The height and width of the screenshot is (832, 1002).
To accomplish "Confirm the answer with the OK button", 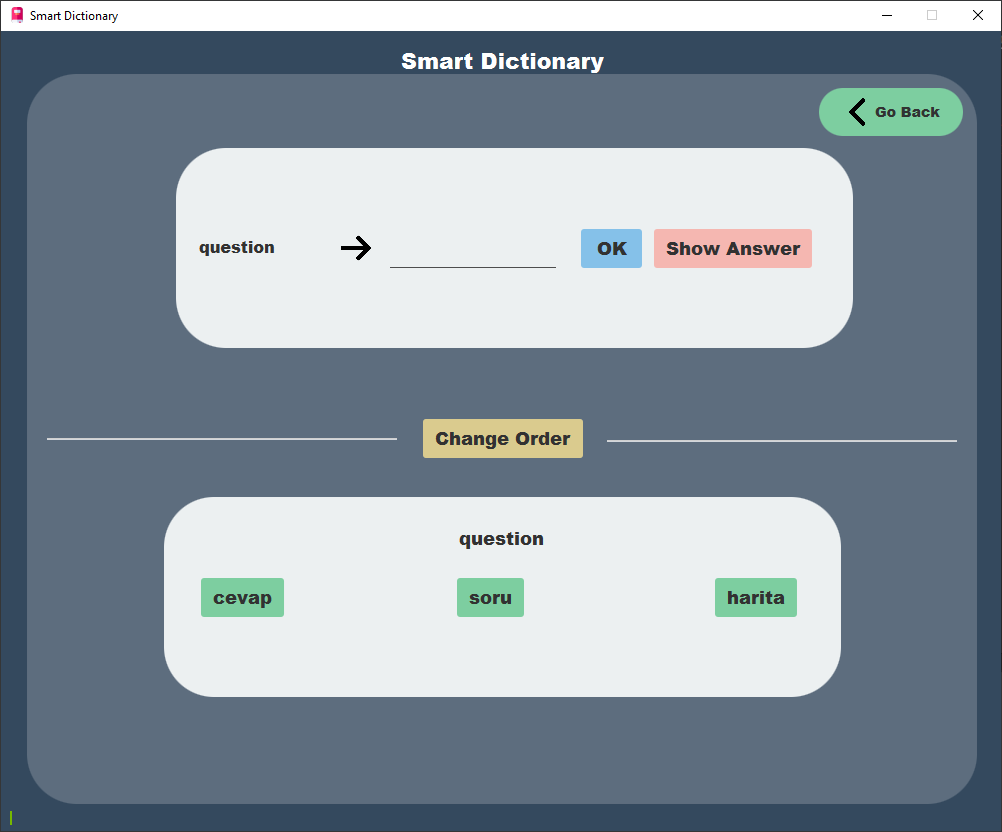I will click(x=611, y=249).
